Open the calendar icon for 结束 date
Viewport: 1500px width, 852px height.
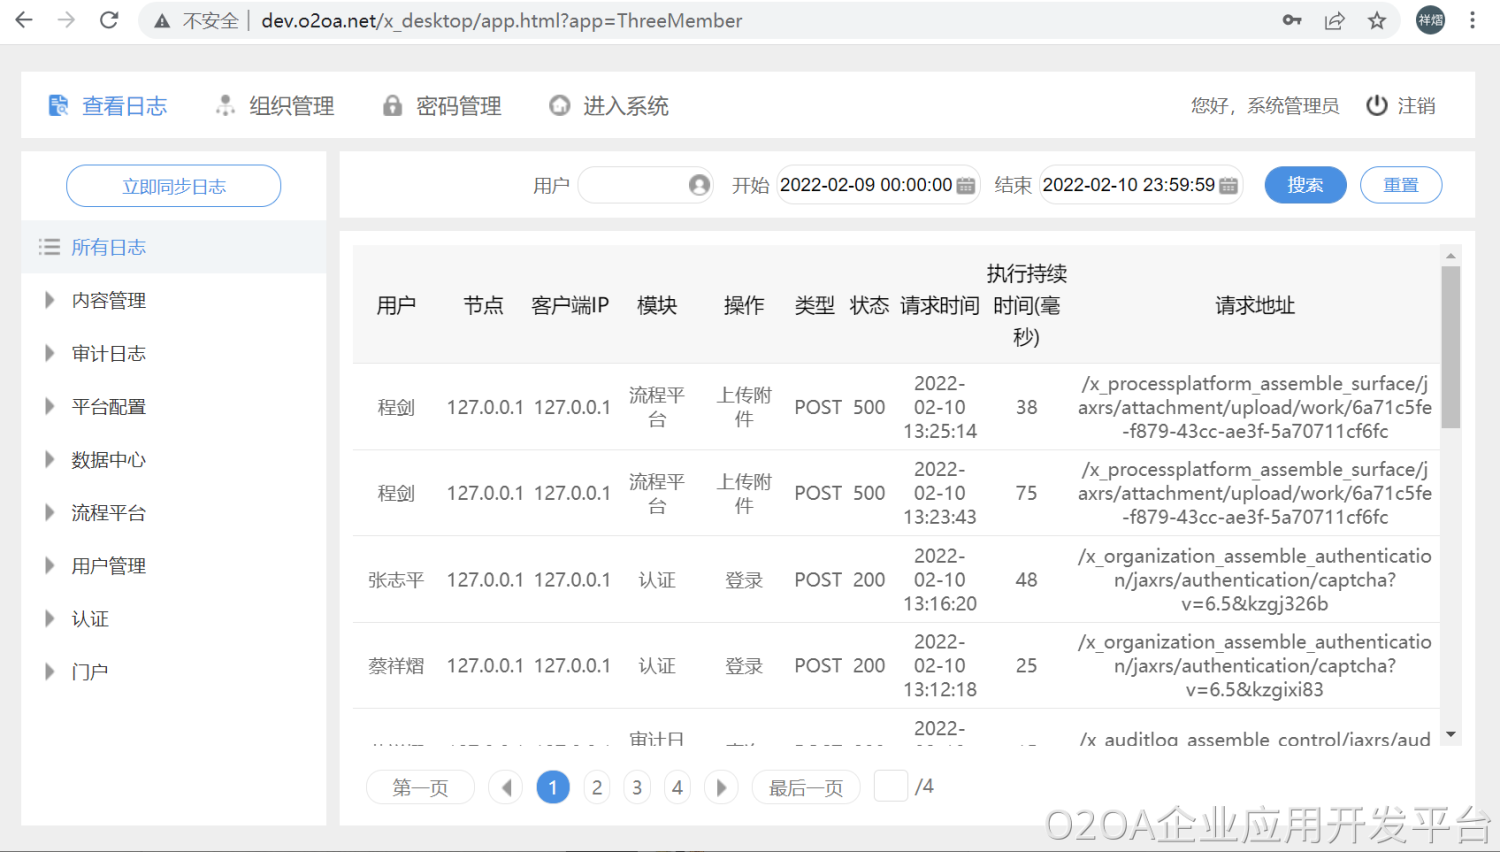click(x=1229, y=185)
